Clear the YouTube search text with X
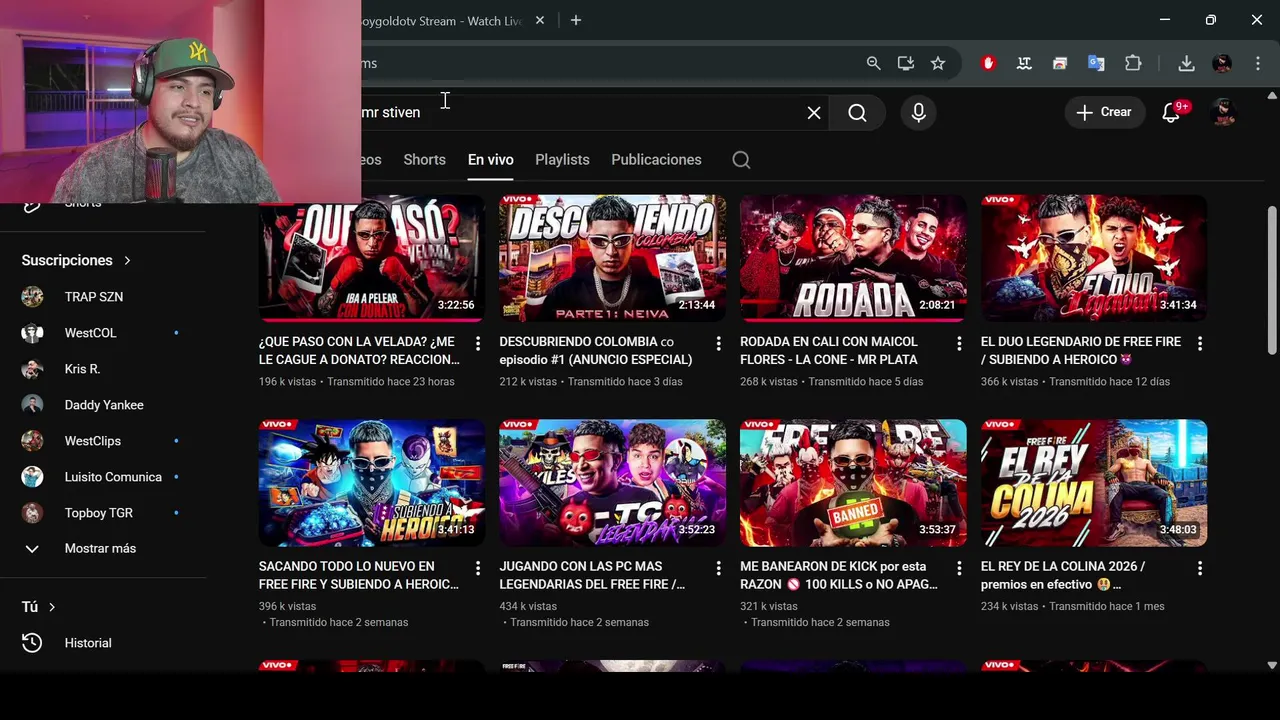1280x720 pixels. pos(814,113)
